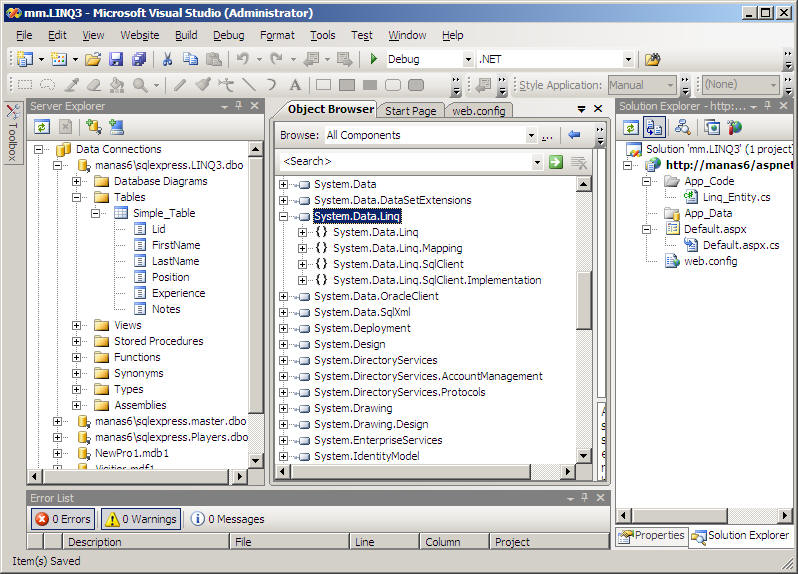The height and width of the screenshot is (574, 798).
Task: Select Linq_Entity.cs in Solution Explorer
Action: (736, 197)
